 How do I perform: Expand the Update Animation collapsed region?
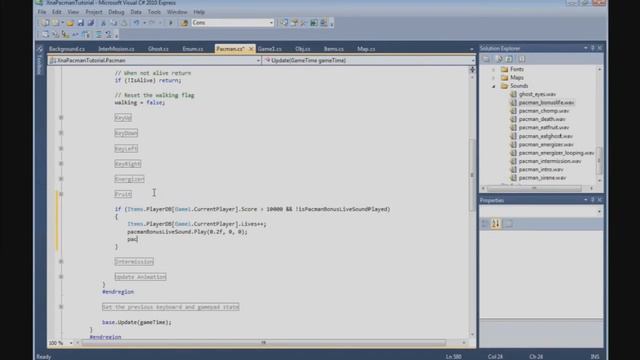[x=61, y=277]
